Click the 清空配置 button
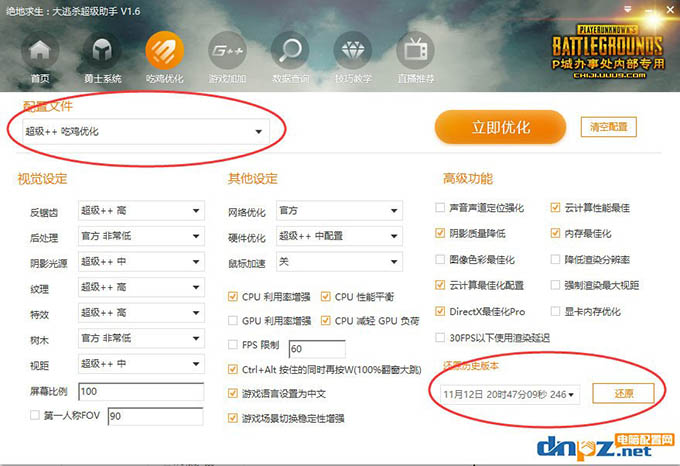This screenshot has height=466, width=680. (x=608, y=127)
